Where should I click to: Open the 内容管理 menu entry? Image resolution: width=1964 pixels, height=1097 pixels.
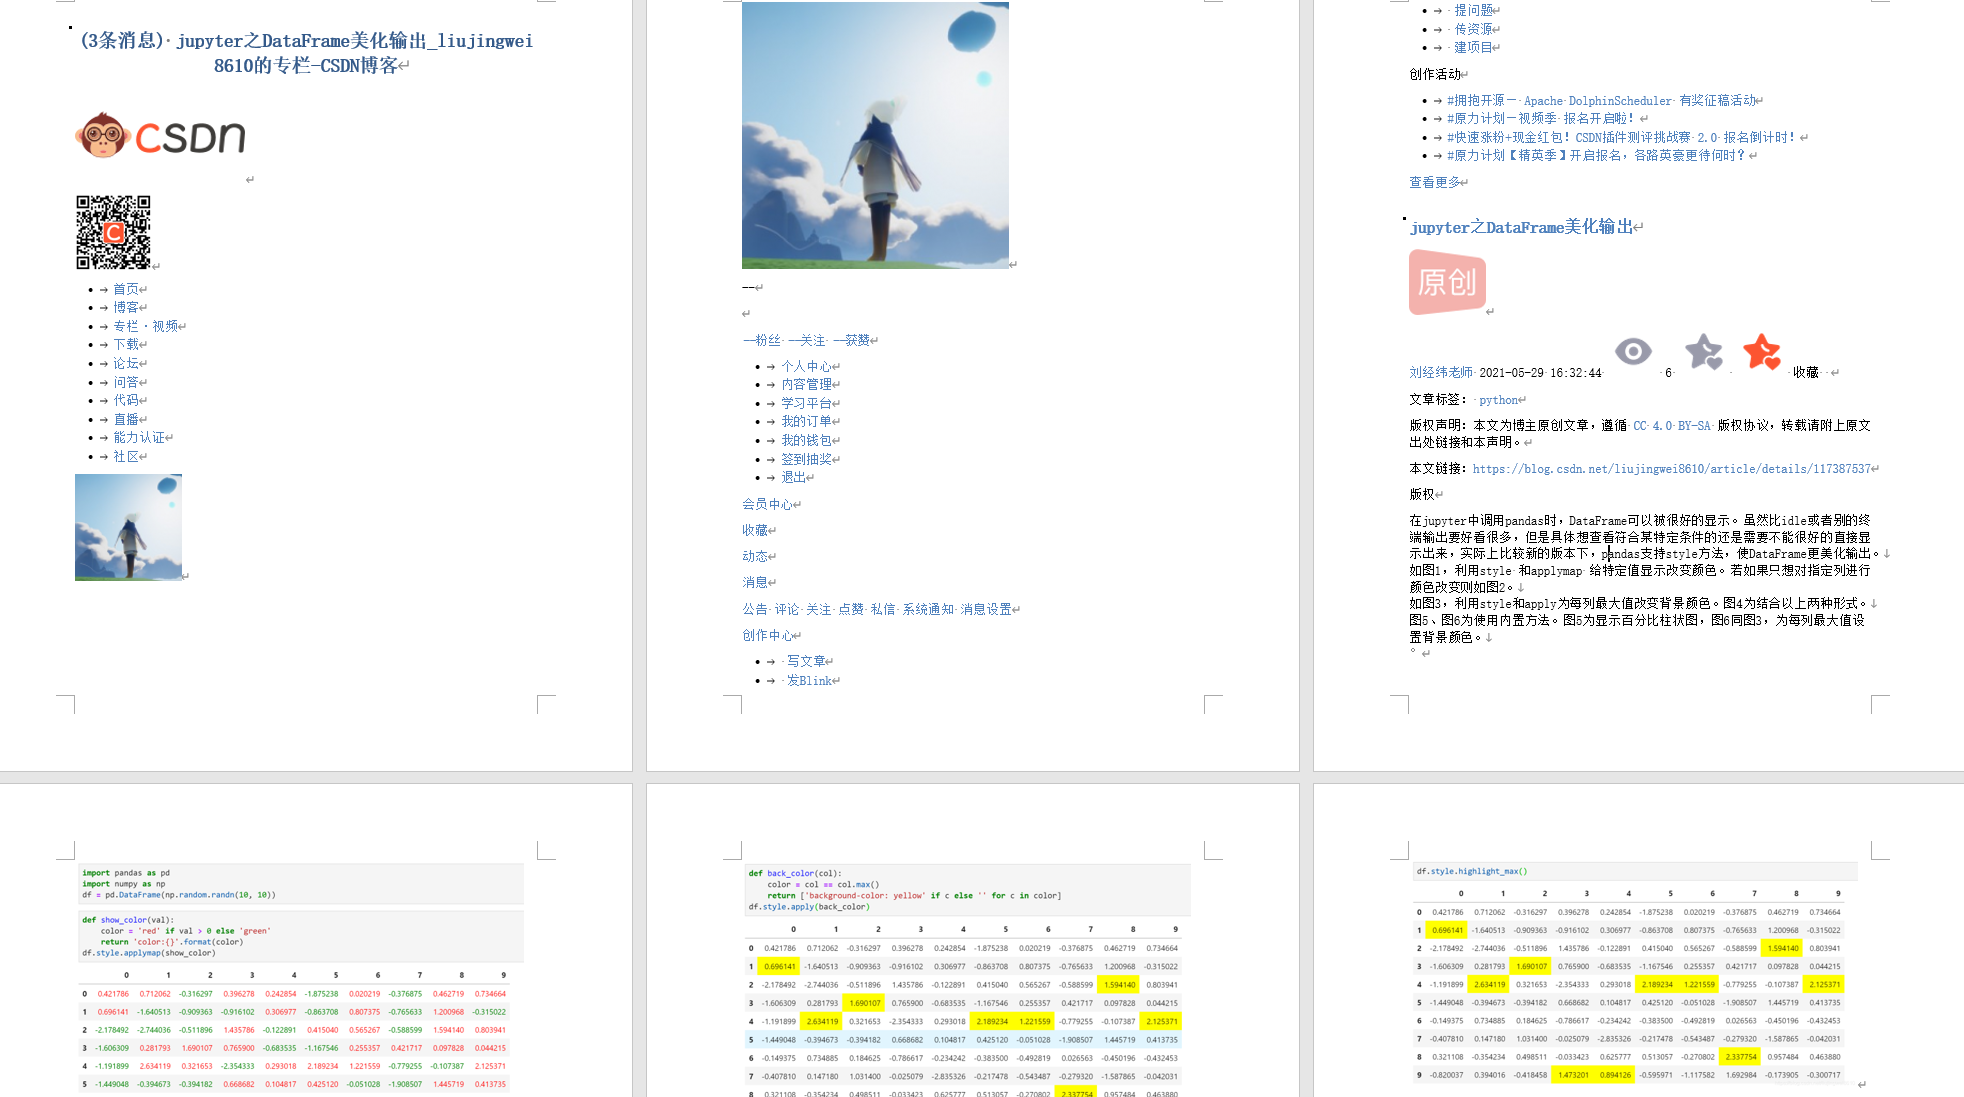point(807,384)
